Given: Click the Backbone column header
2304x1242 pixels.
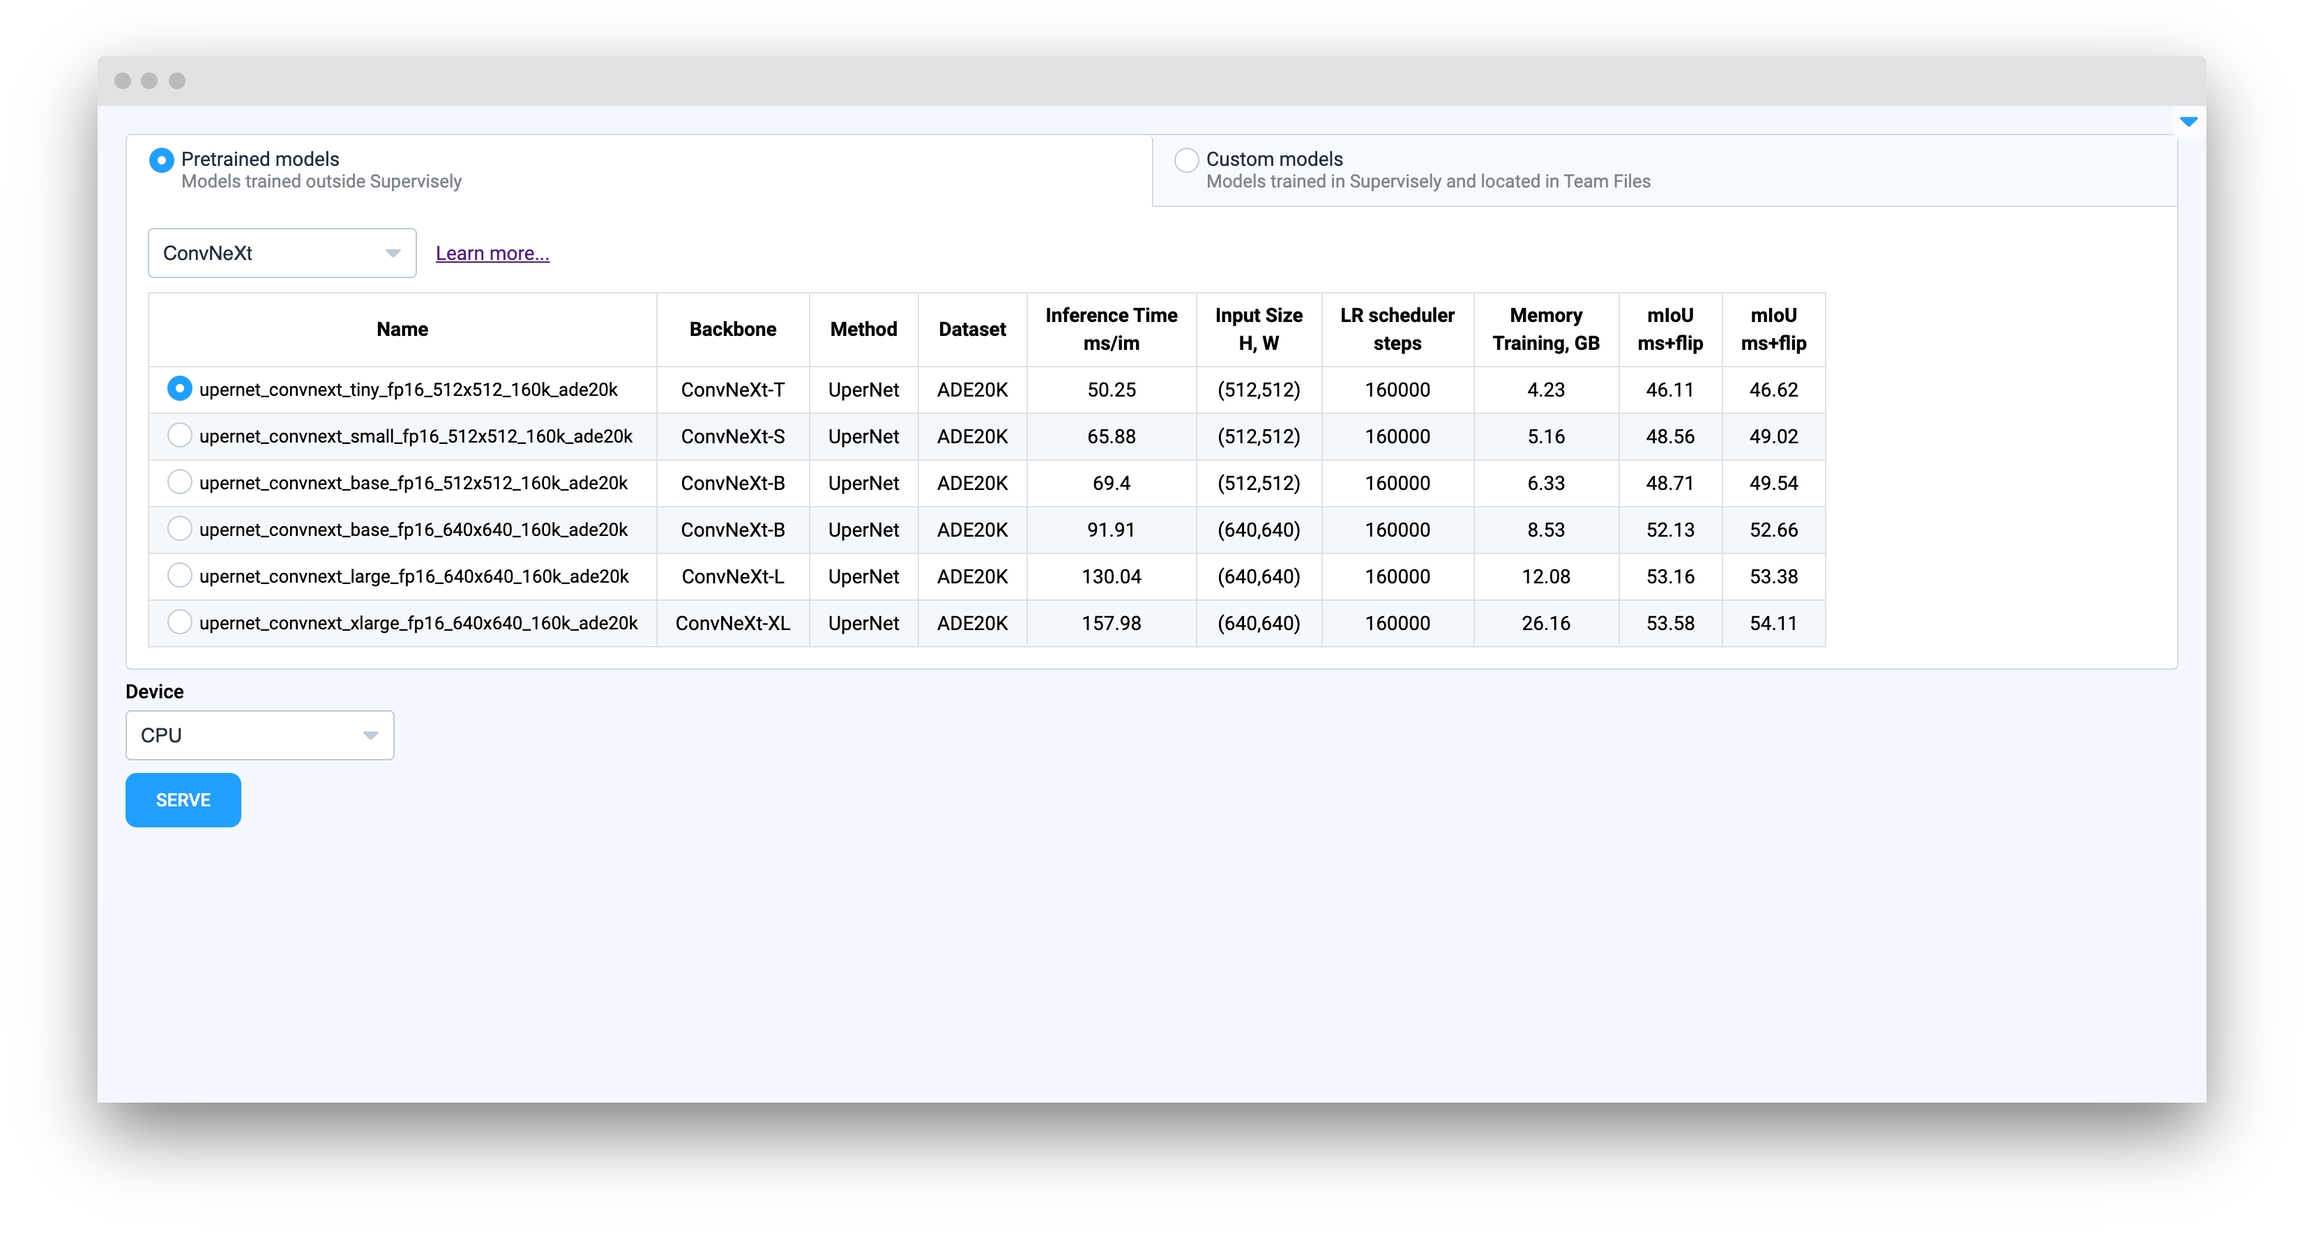Looking at the screenshot, I should coord(733,329).
